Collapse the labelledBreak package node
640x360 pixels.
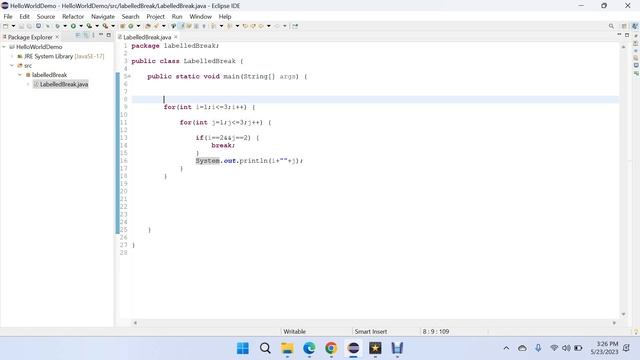pos(20,75)
